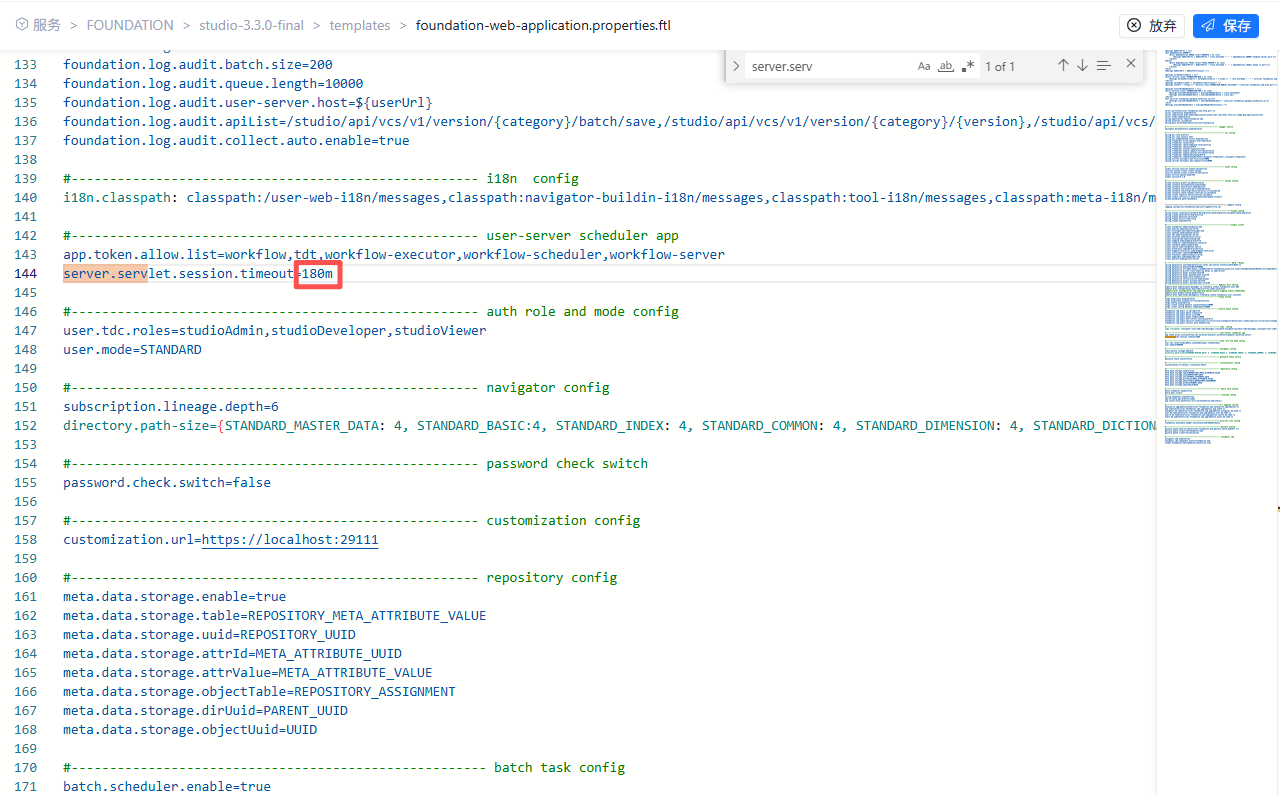Click meta.data.storage.enable=true line
The width and height of the screenshot is (1280, 795).
175,597
